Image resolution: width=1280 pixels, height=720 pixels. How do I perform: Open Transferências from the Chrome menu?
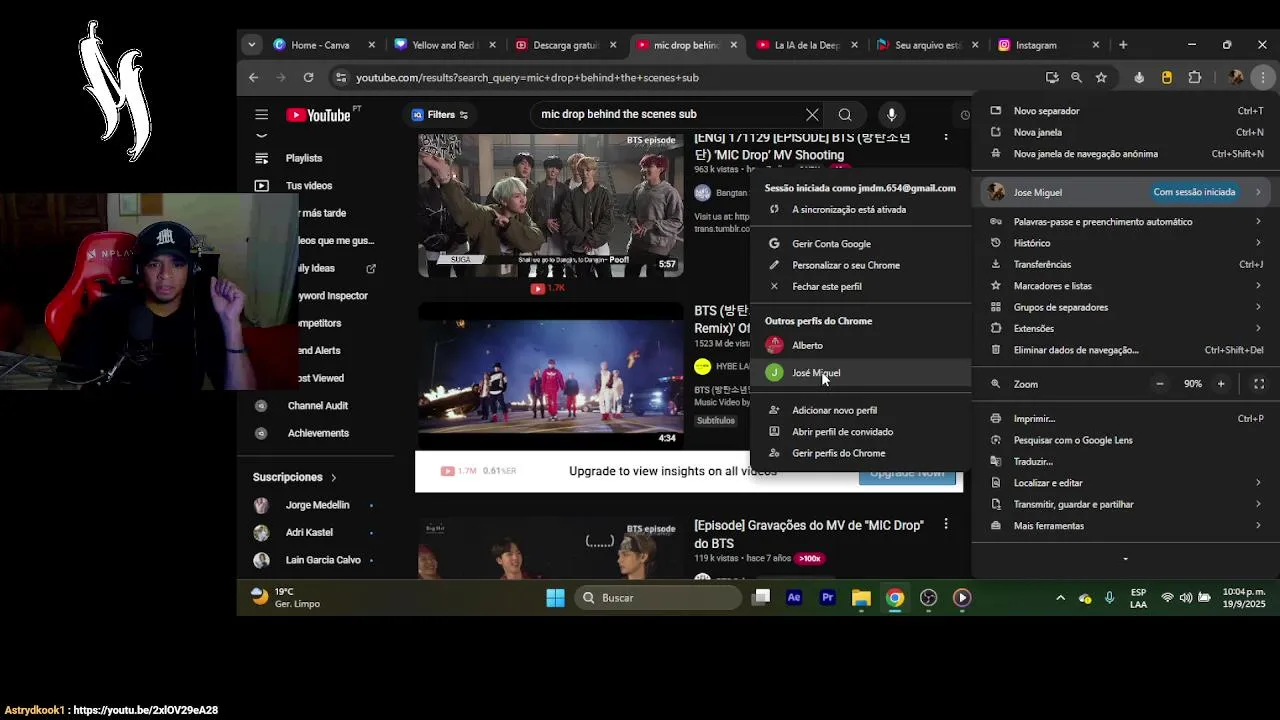pos(1125,264)
